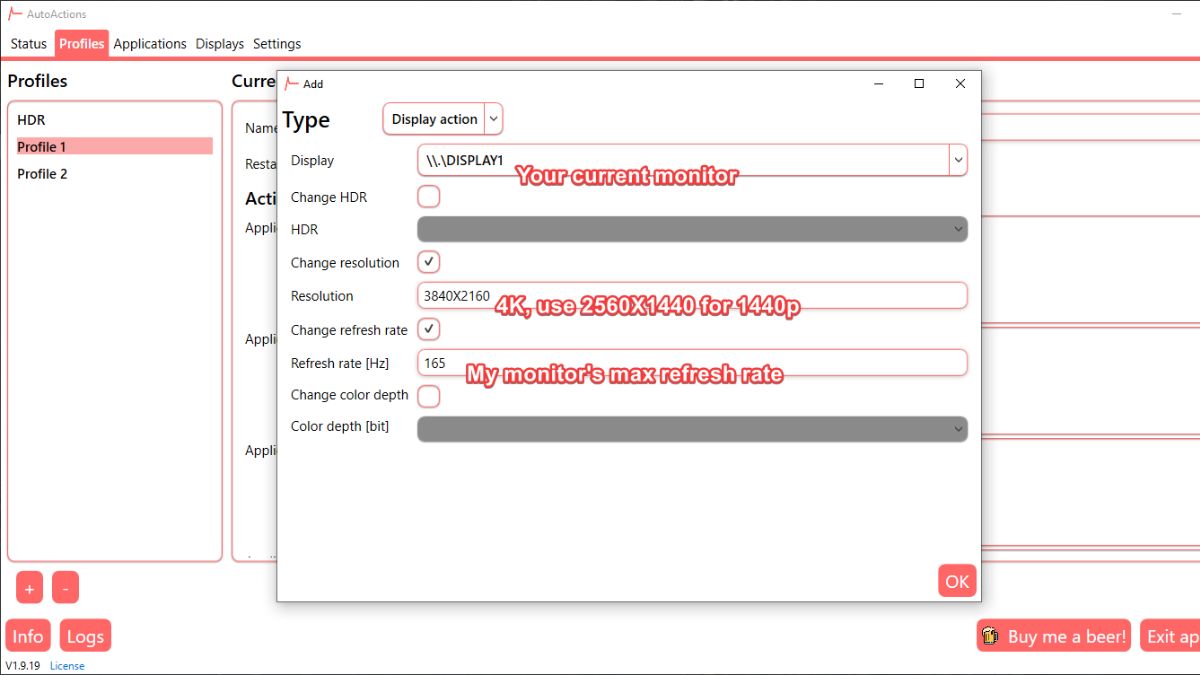Switch to the Status tab

[28, 43]
